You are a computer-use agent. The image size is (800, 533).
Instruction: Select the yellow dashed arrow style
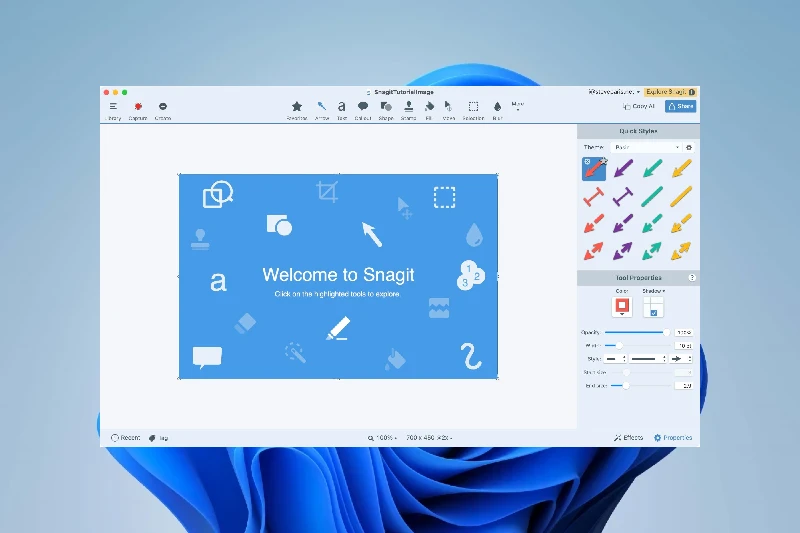coord(682,223)
